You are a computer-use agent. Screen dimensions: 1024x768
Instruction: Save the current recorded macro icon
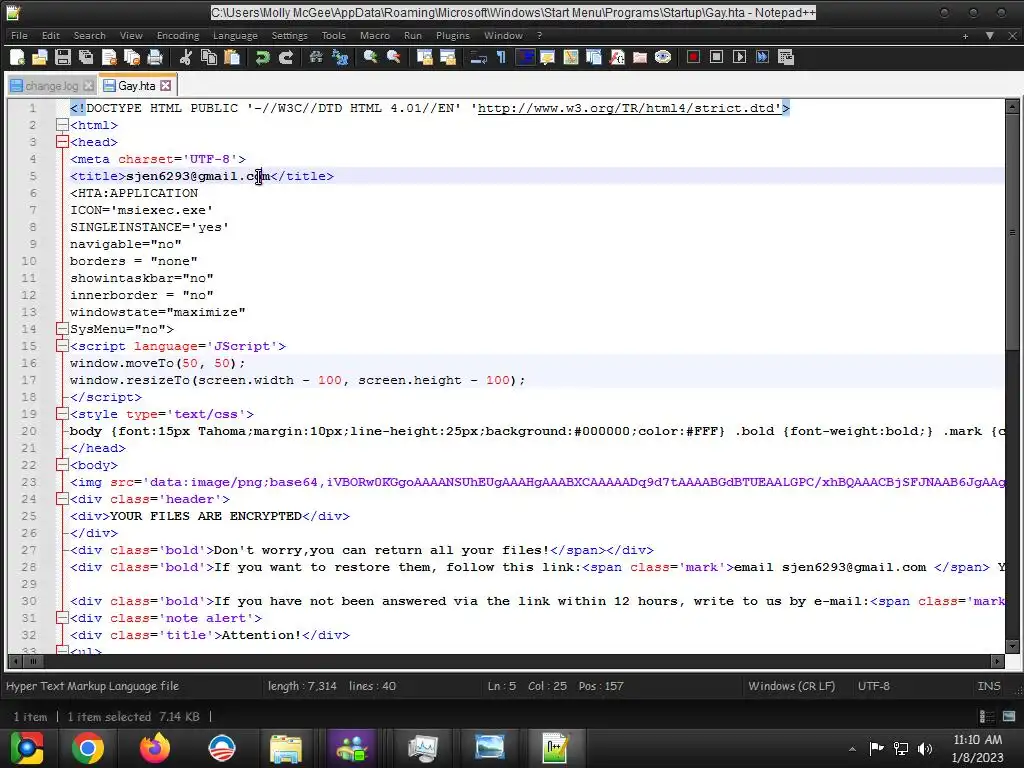pyautogui.click(x=786, y=57)
